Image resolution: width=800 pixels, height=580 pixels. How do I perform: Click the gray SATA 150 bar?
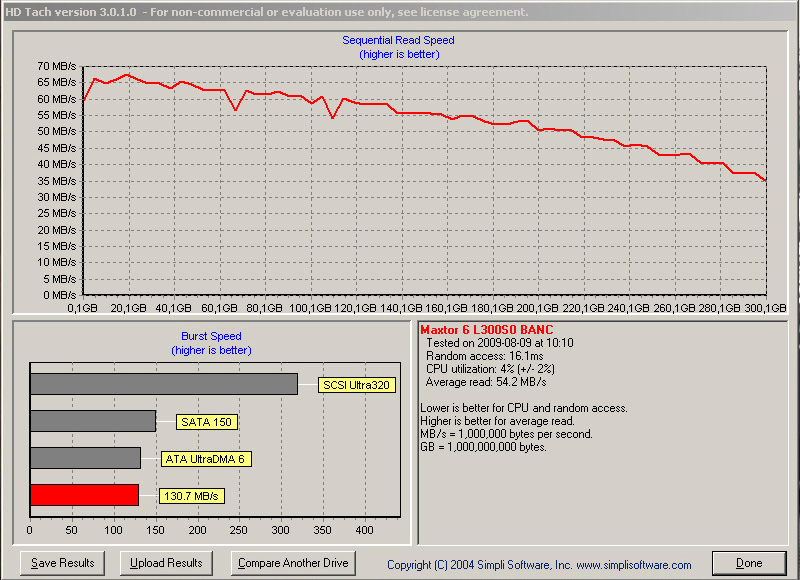click(93, 421)
